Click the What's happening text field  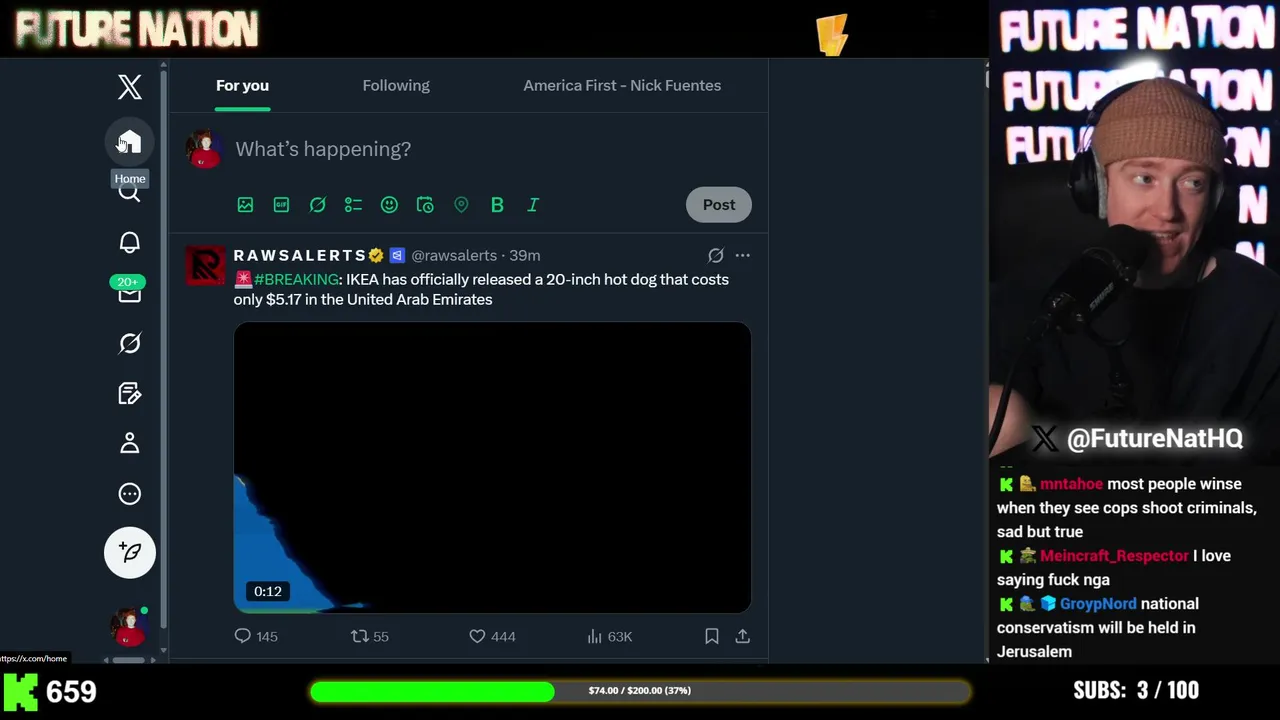492,149
